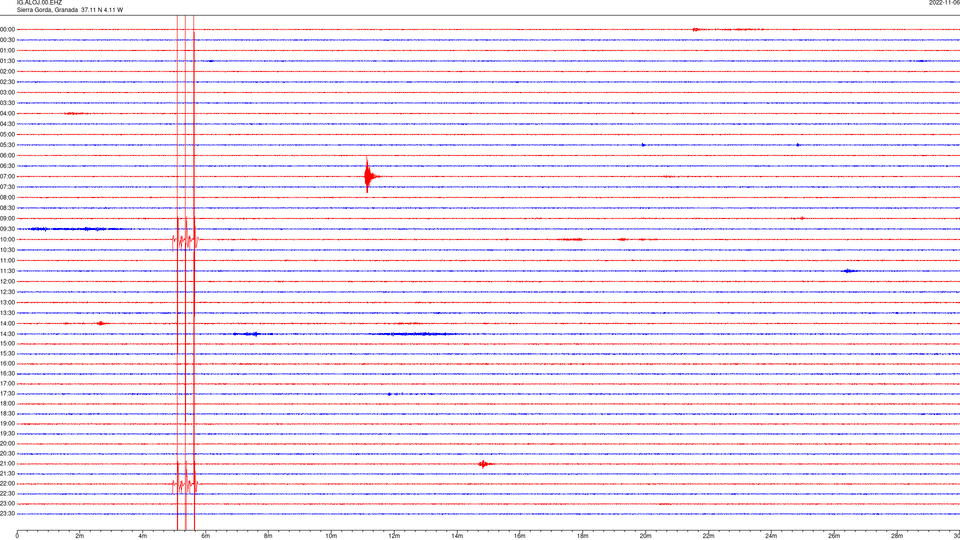Click the 14:30 time label
Image resolution: width=960 pixels, height=540 pixels.
(8, 334)
